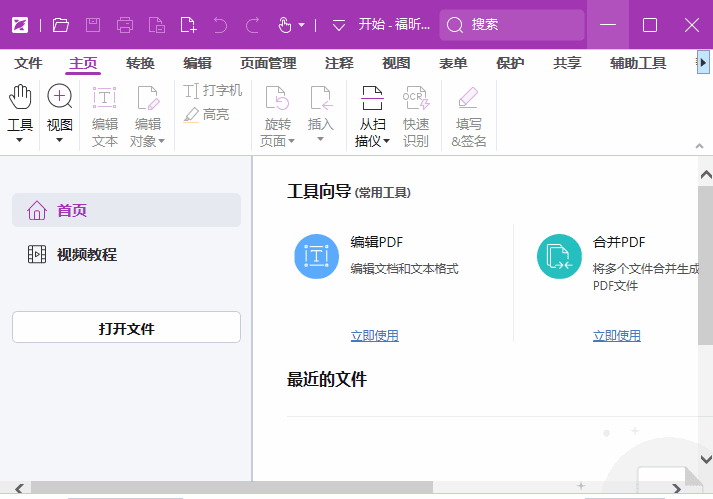Expand the 工具 dropdown arrow
The width and height of the screenshot is (713, 499).
tap(20, 140)
